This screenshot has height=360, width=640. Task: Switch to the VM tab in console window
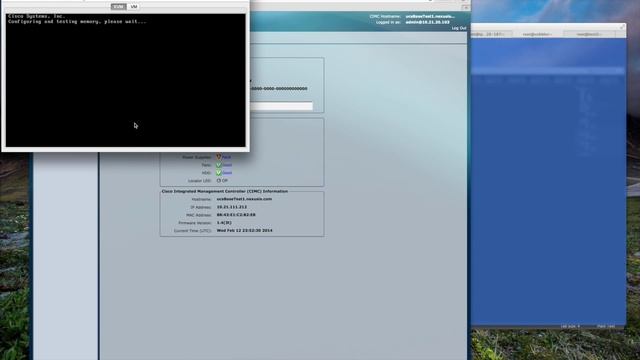(133, 7)
